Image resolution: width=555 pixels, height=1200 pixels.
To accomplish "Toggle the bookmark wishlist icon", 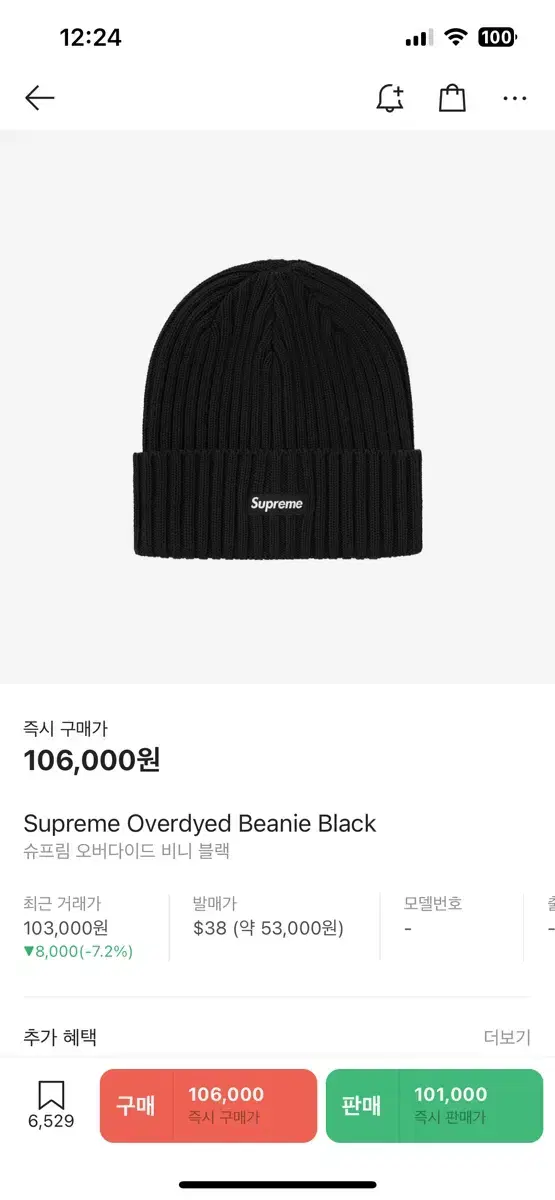I will 51,1094.
